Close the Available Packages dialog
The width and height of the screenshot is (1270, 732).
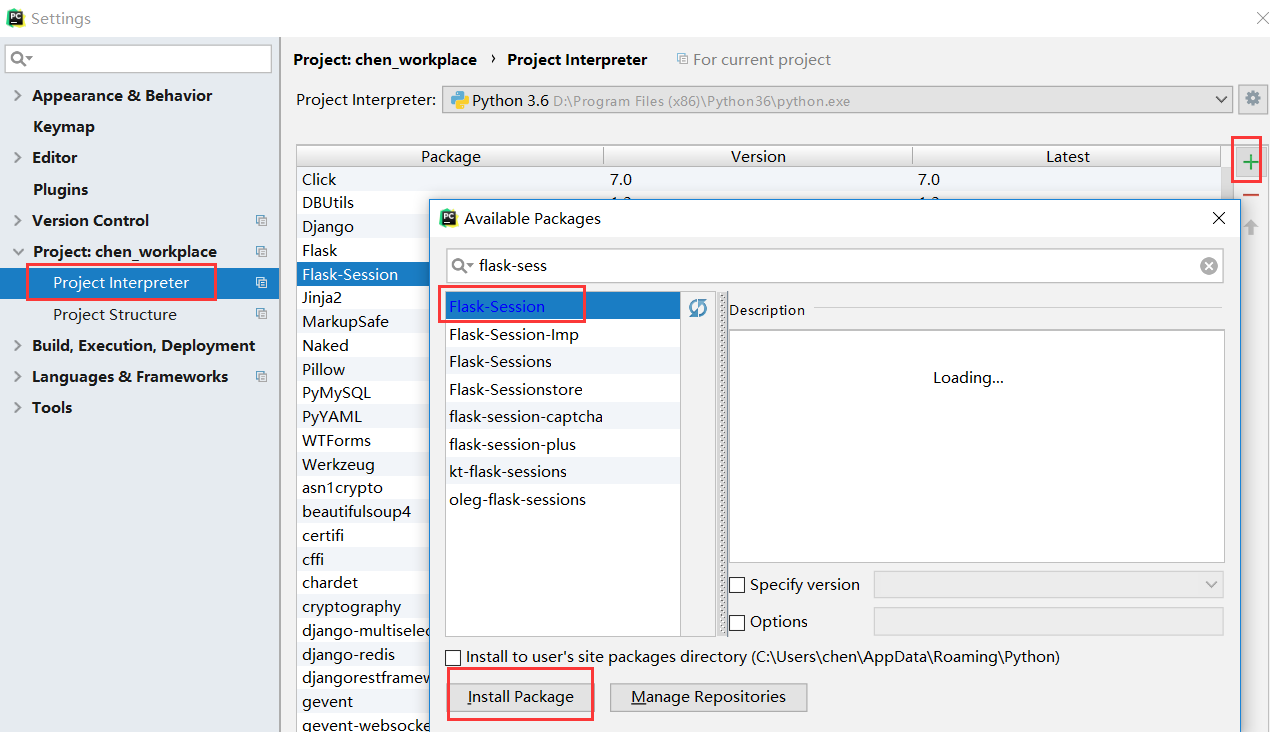[1219, 218]
